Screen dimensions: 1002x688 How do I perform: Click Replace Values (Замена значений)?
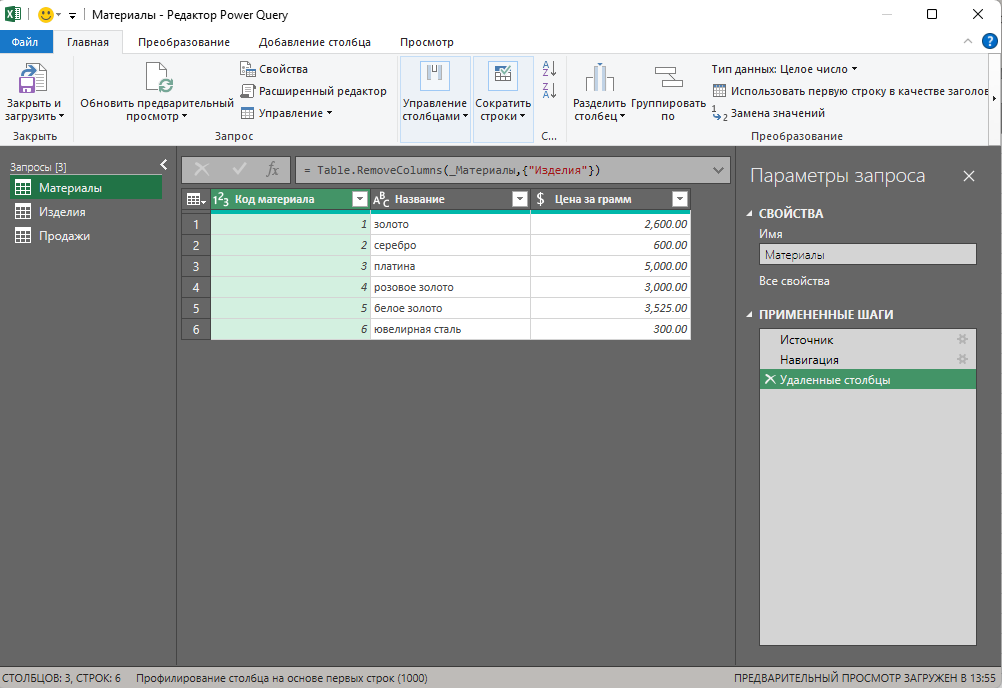[x=769, y=113]
